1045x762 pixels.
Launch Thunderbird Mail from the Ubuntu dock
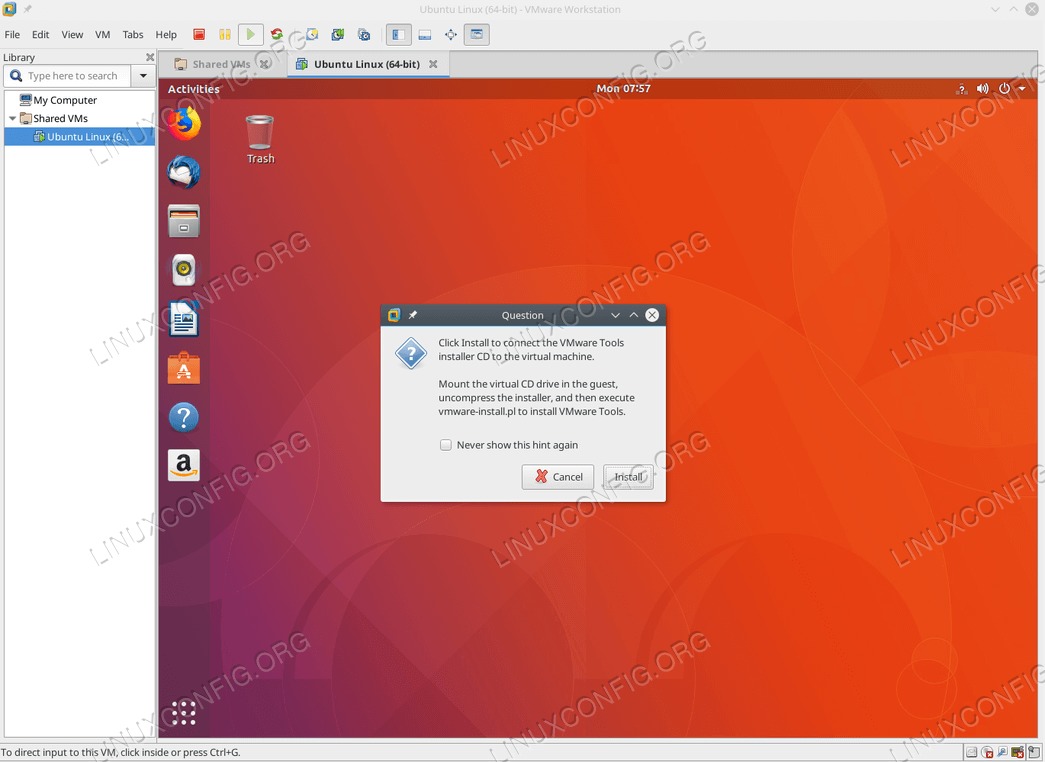point(184,172)
